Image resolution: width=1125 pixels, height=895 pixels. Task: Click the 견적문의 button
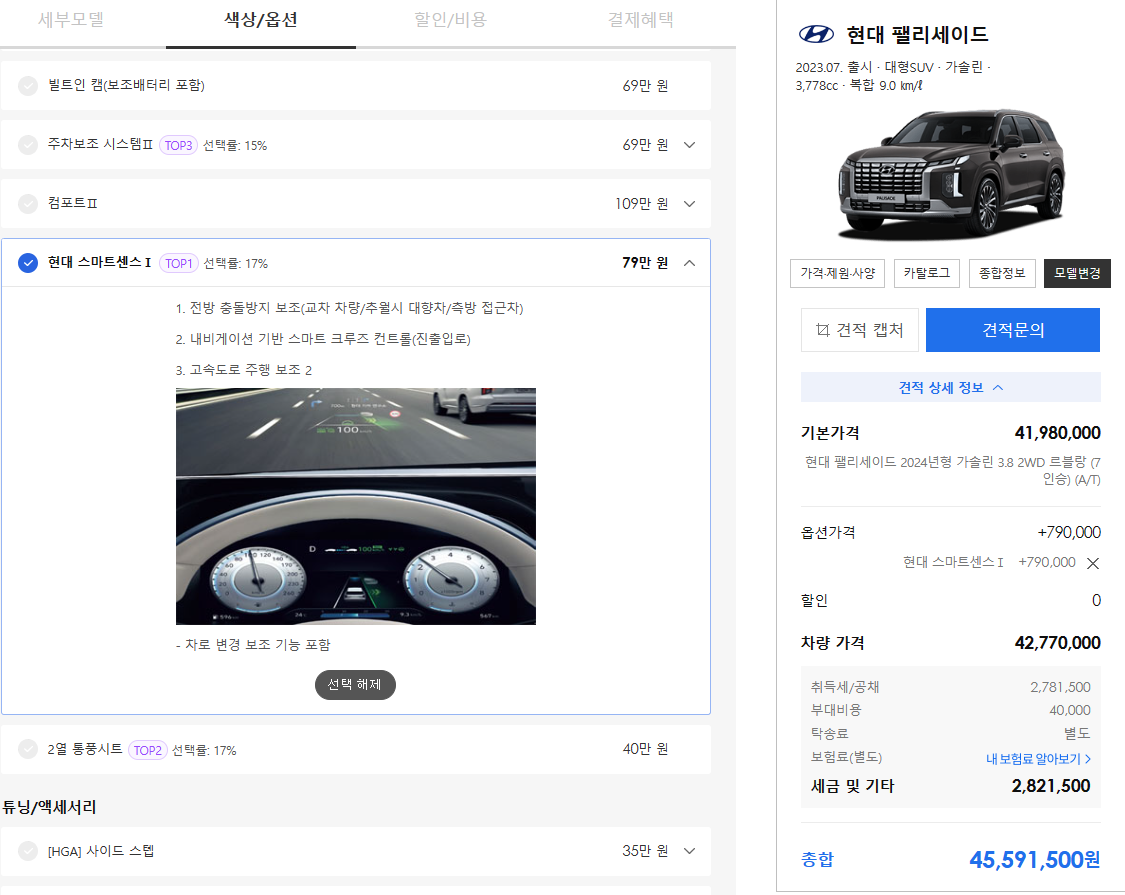coord(1012,330)
